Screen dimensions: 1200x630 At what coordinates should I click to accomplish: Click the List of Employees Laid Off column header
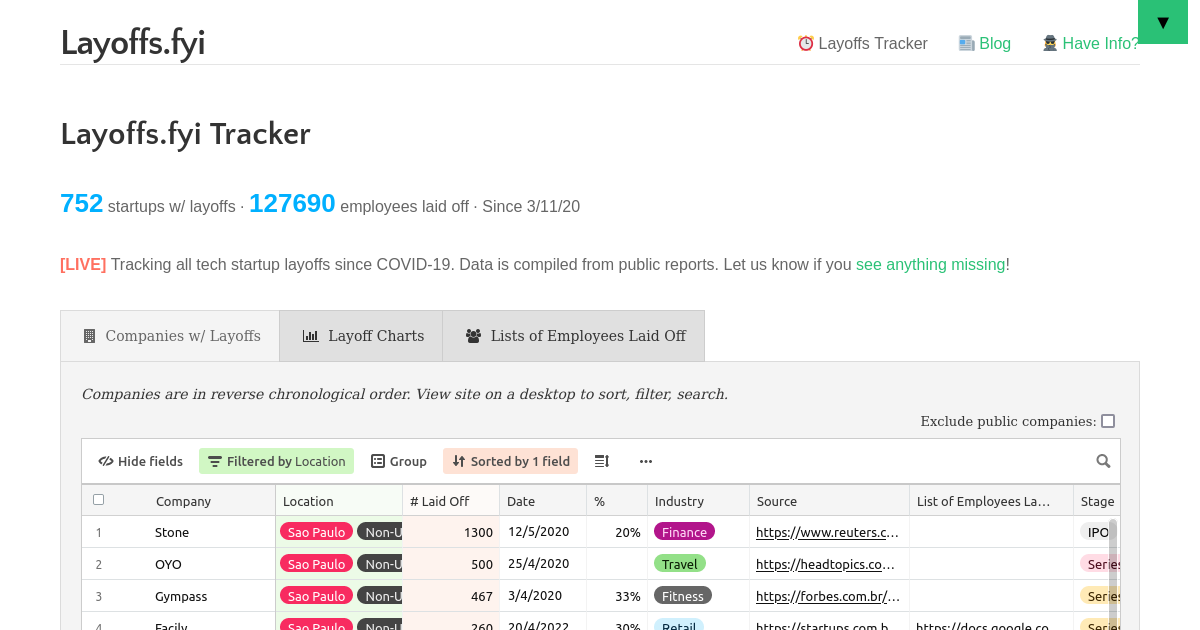[x=991, y=501]
